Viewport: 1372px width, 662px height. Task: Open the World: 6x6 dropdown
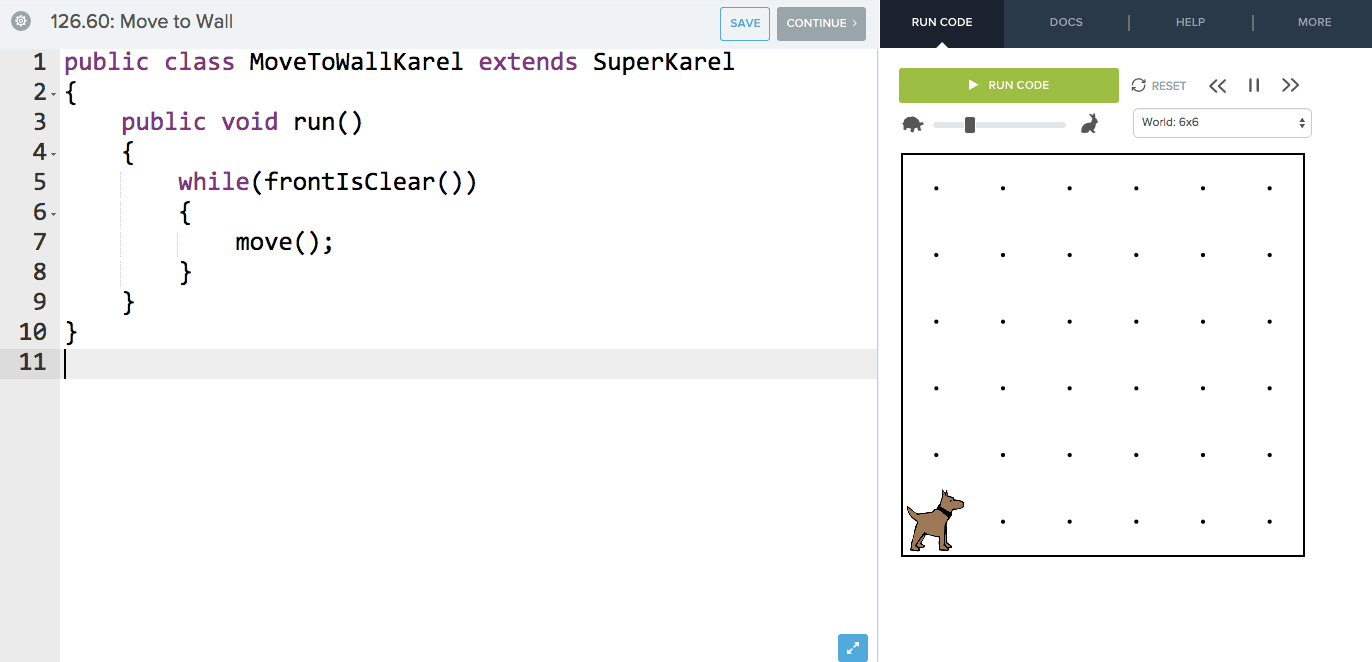coord(1220,122)
